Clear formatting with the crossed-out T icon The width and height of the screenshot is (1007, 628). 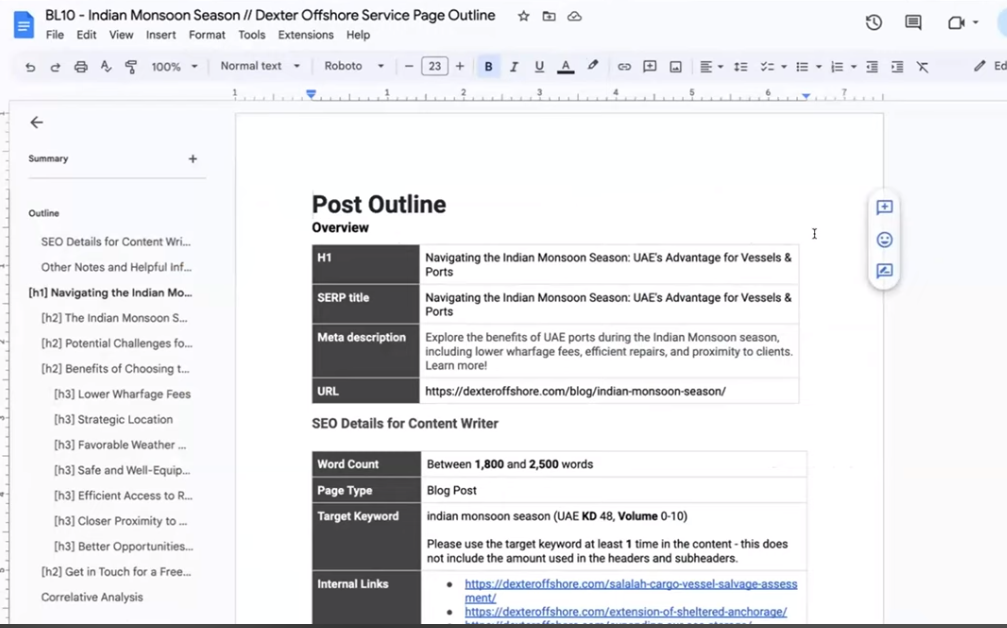pos(922,67)
